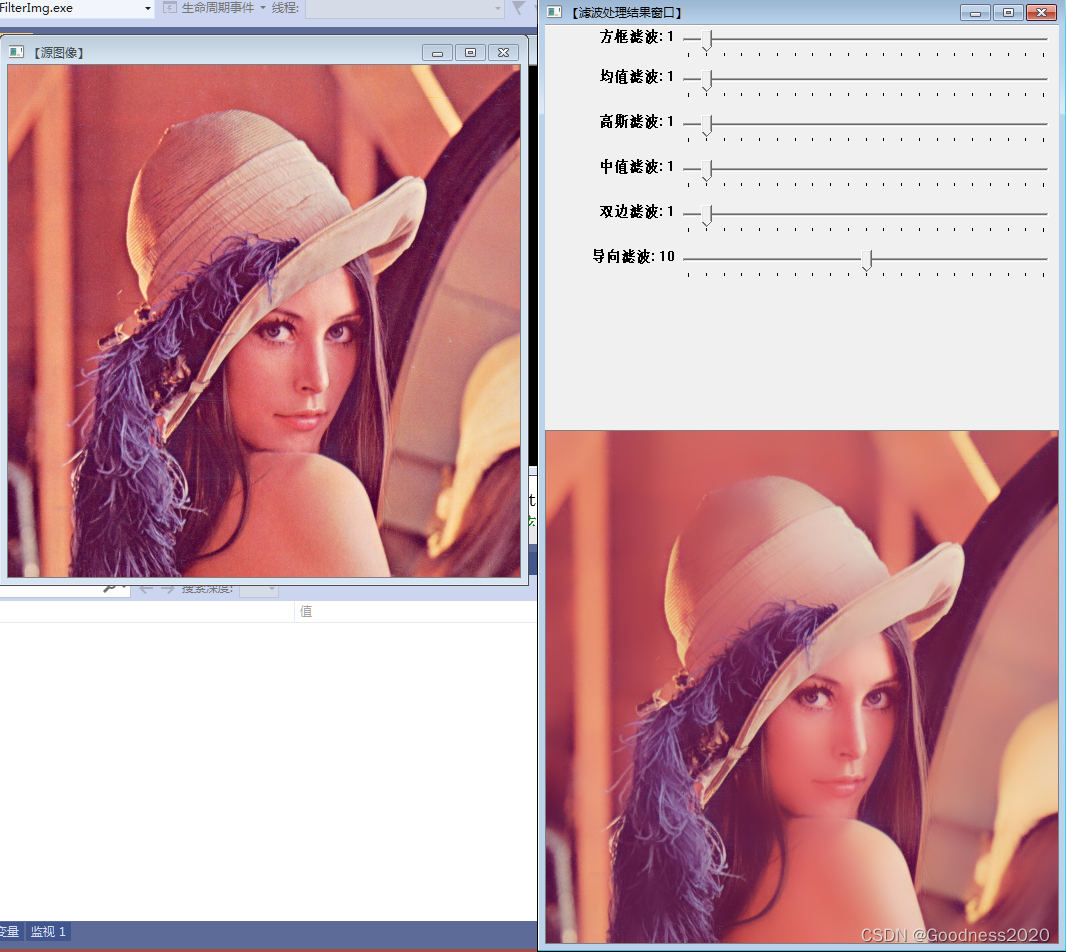Screen dimensions: 1066x952
Task: Click the source Lena image
Action: pos(264,321)
